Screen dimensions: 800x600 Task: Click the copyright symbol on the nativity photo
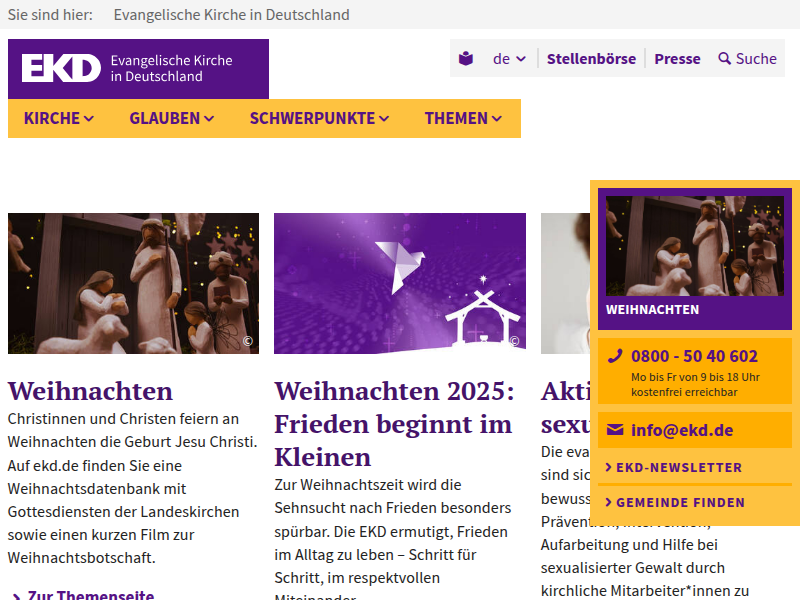[x=249, y=340]
